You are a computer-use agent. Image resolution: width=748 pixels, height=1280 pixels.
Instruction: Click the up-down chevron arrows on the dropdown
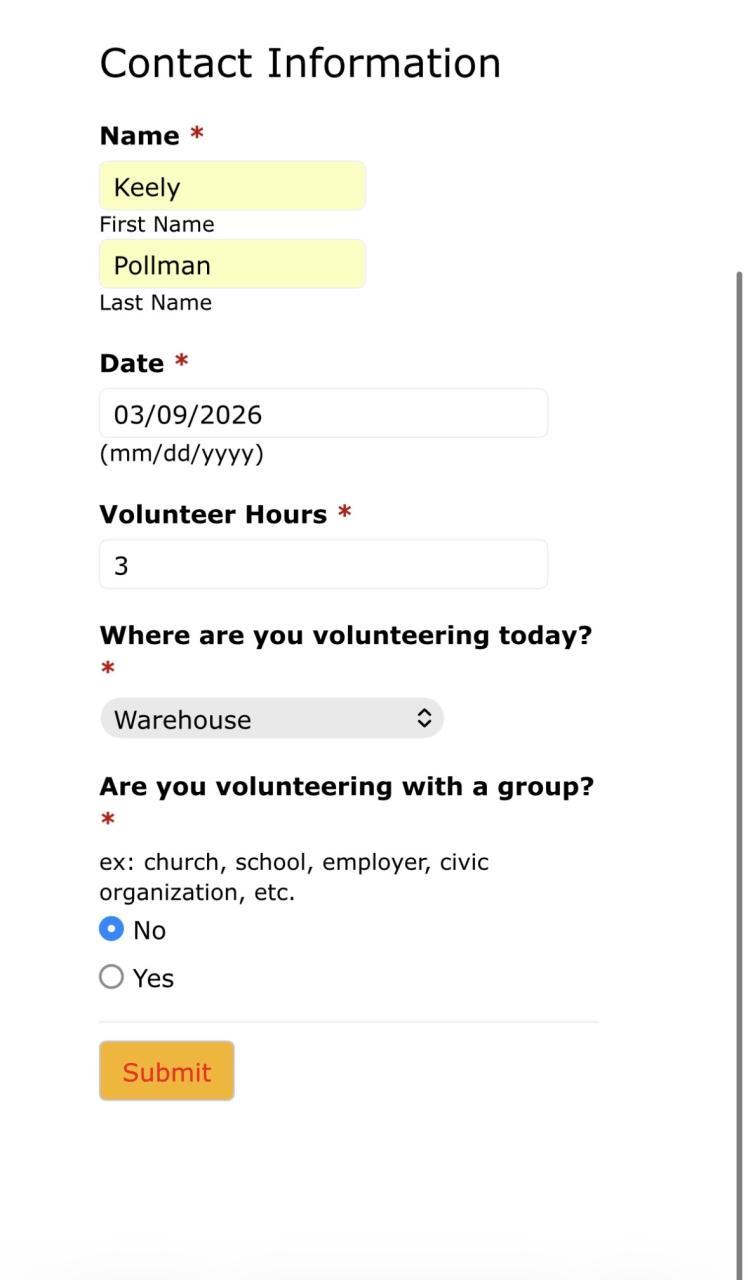pyautogui.click(x=424, y=719)
